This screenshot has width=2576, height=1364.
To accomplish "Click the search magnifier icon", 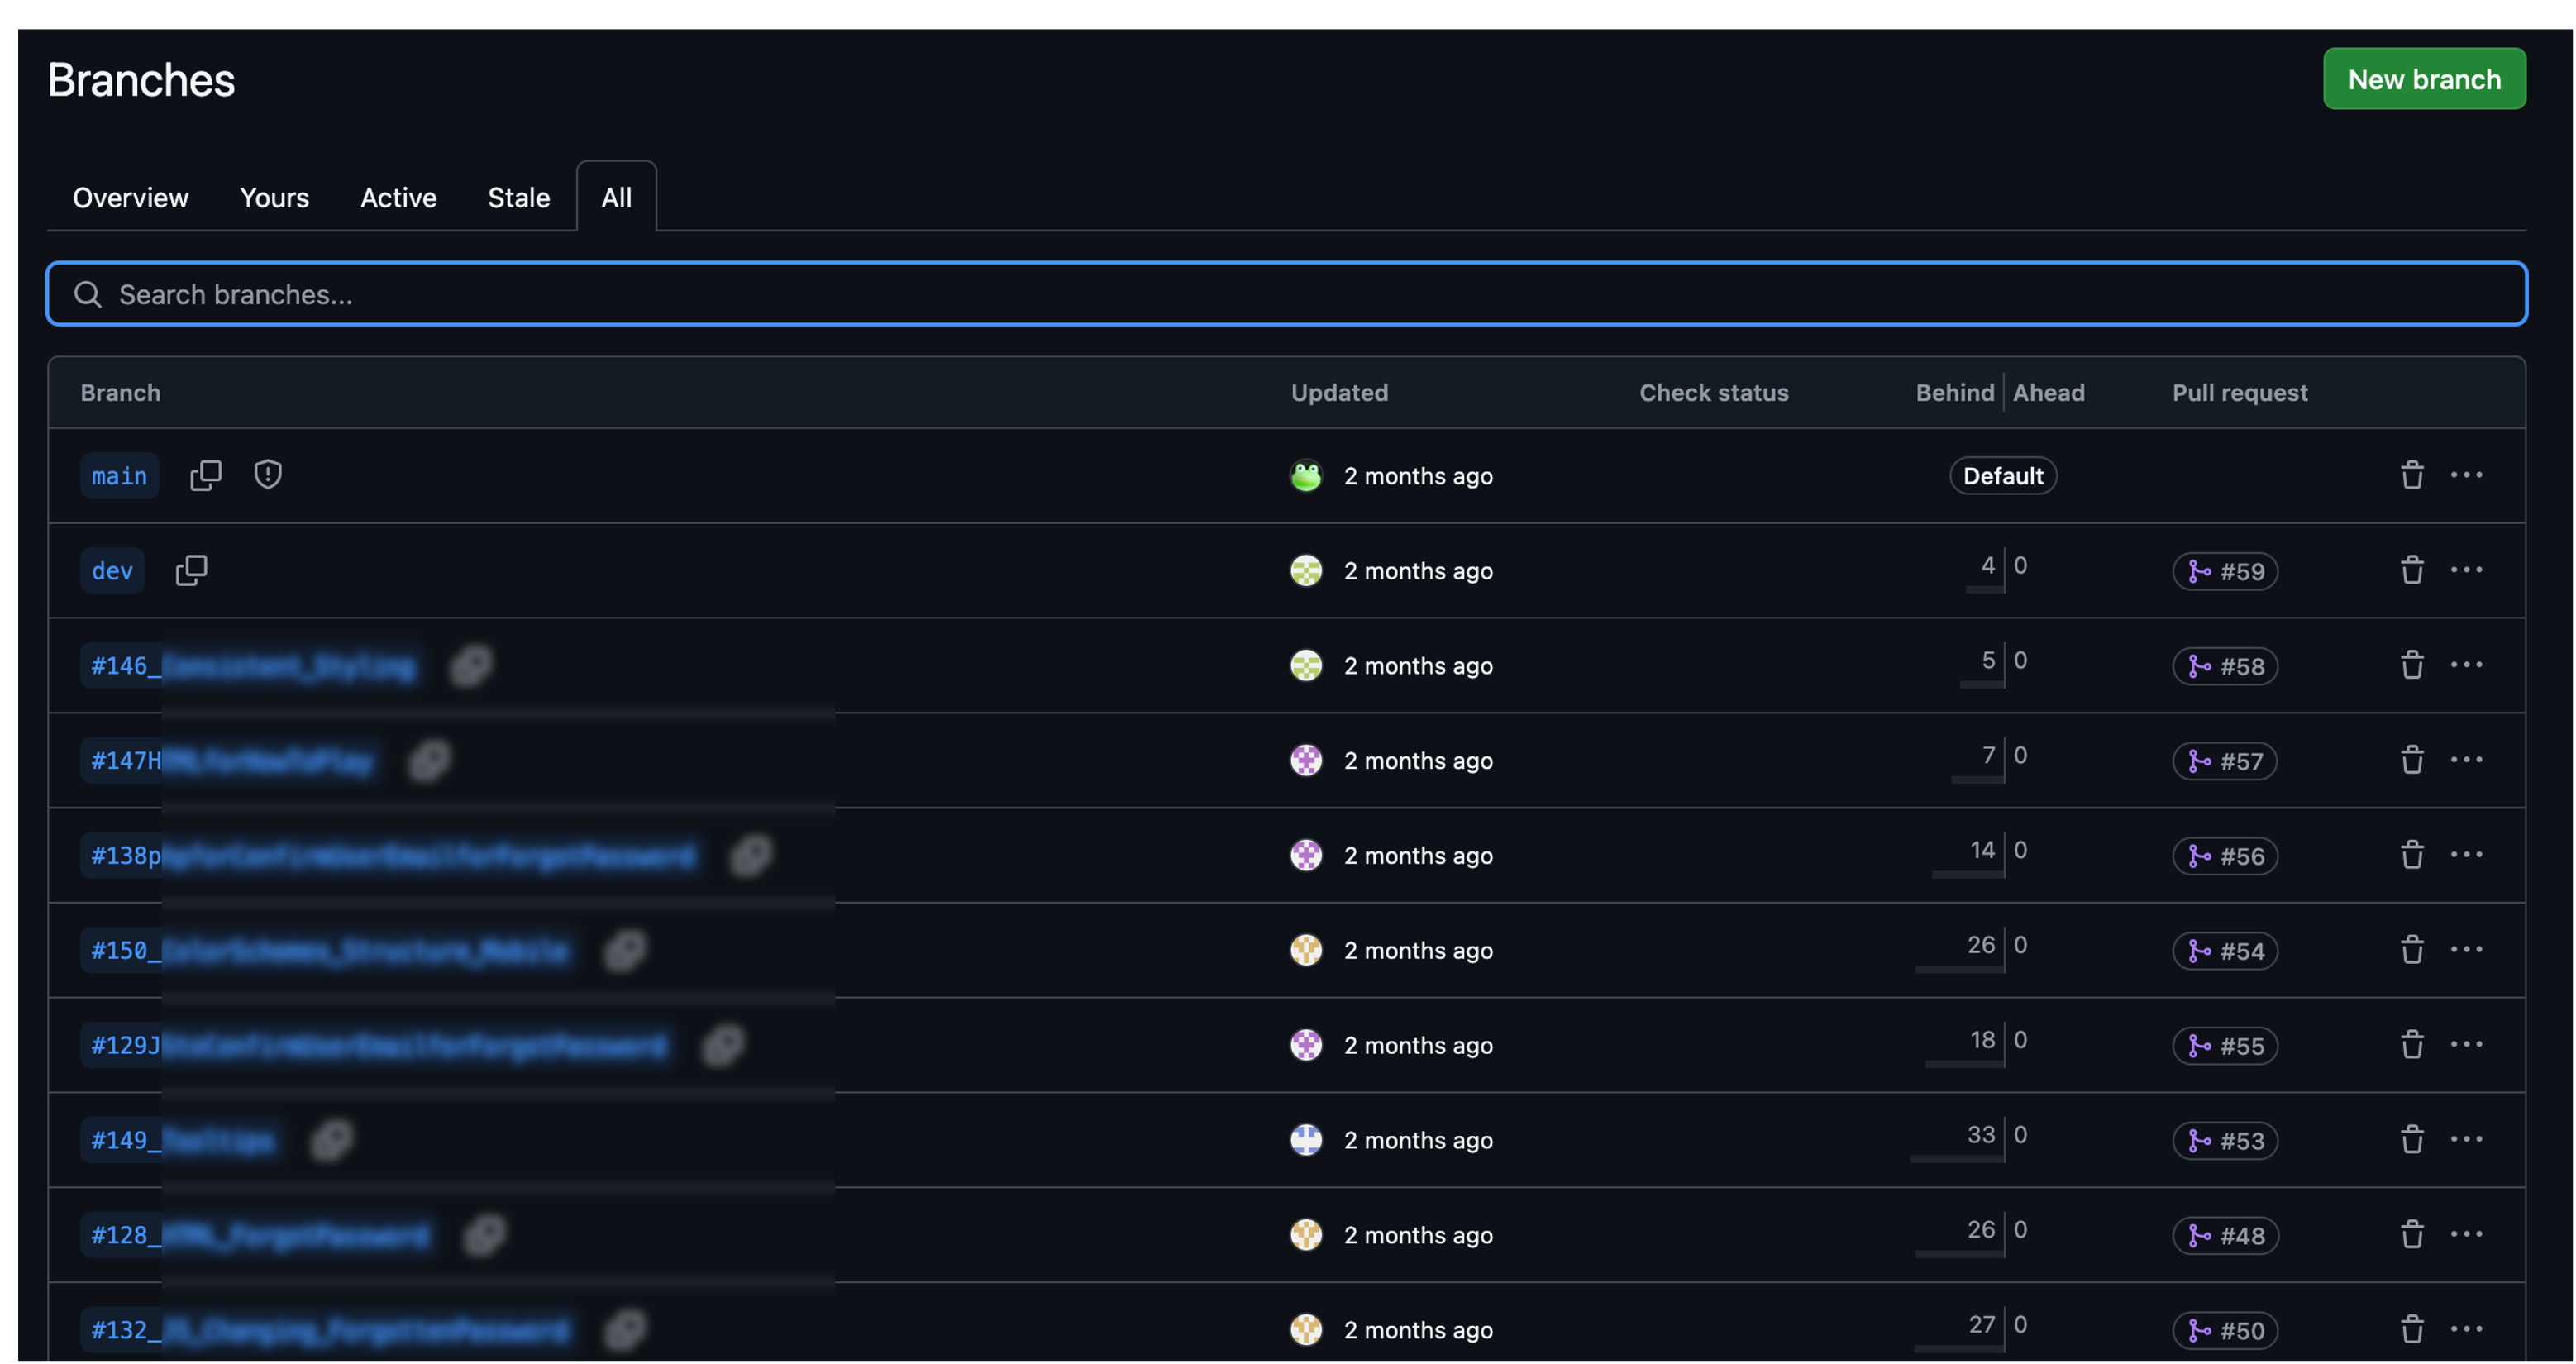I will pyautogui.click(x=88, y=294).
